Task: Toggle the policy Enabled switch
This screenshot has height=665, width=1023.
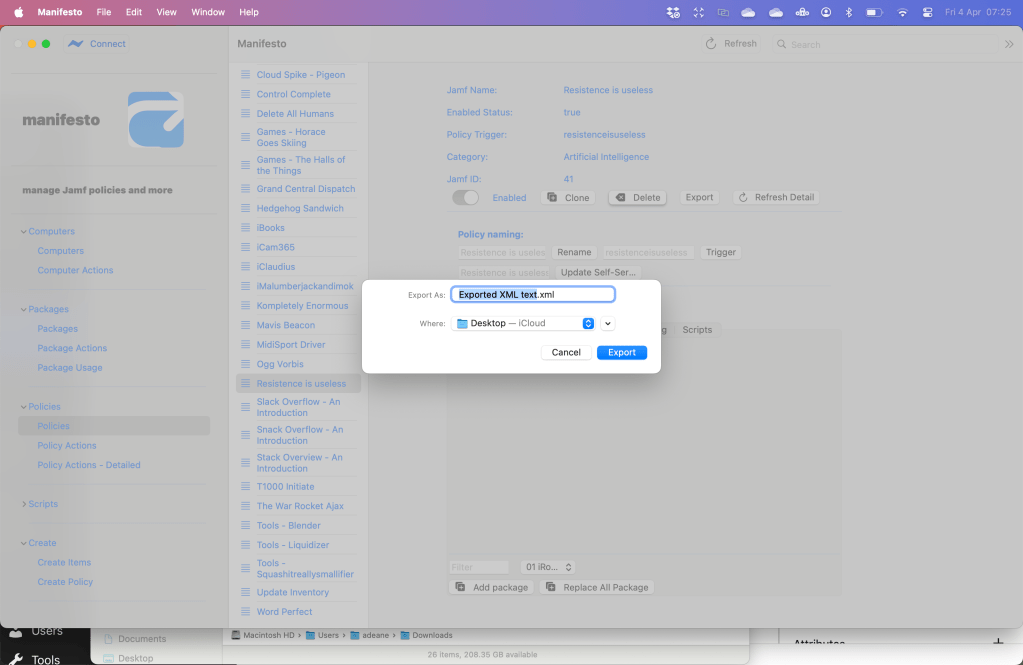Action: 466,198
